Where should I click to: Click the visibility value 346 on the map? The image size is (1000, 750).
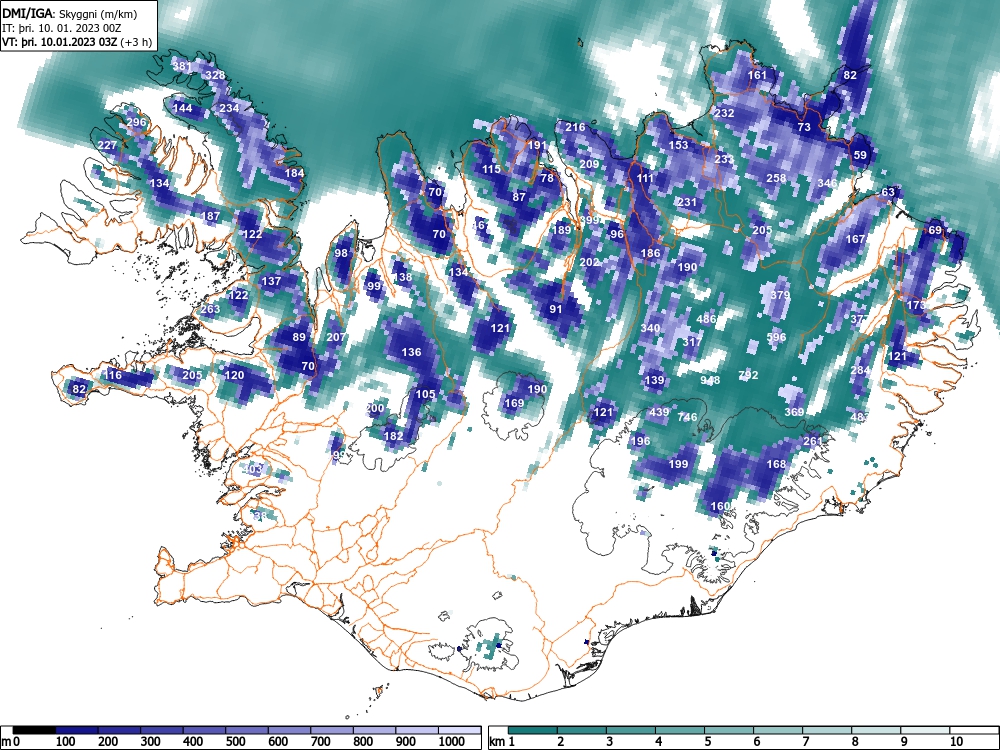click(827, 183)
